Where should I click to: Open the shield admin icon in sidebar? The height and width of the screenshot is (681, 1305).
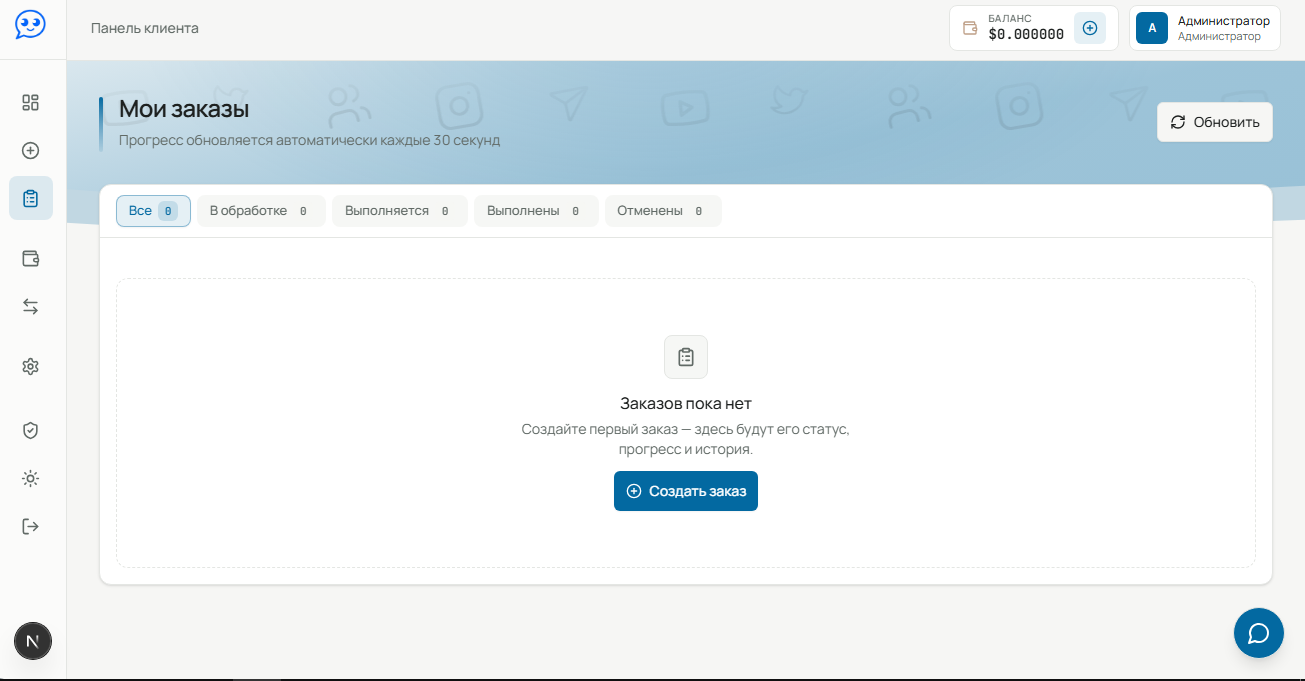pos(31,430)
